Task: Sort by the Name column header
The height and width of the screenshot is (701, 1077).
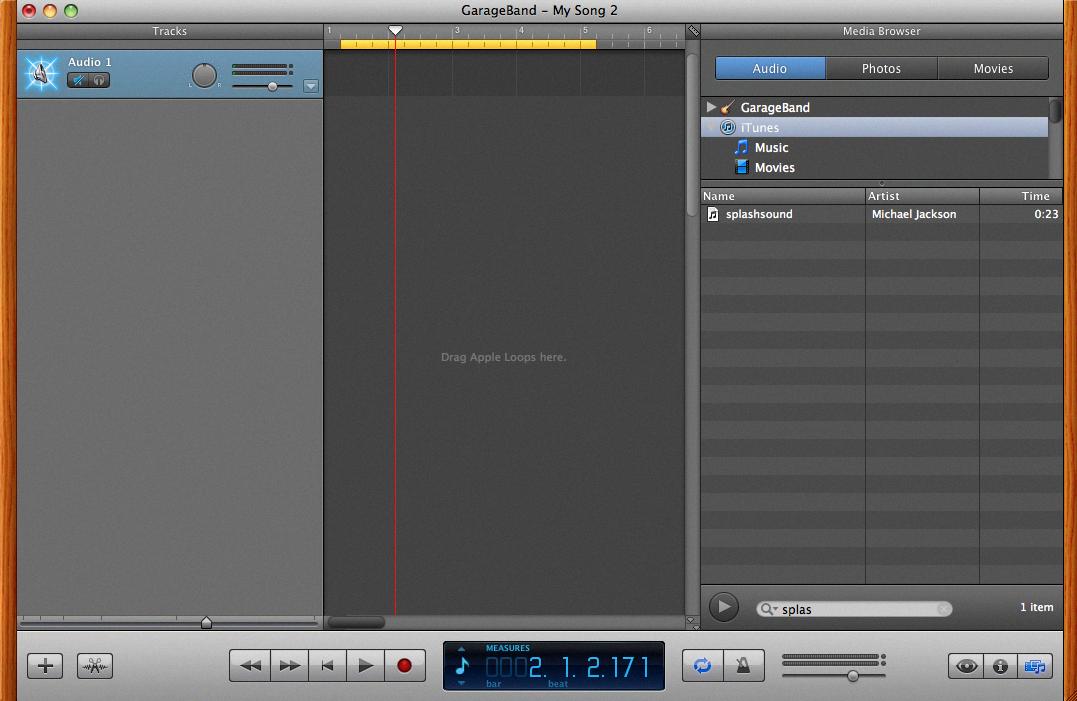Action: [x=783, y=196]
